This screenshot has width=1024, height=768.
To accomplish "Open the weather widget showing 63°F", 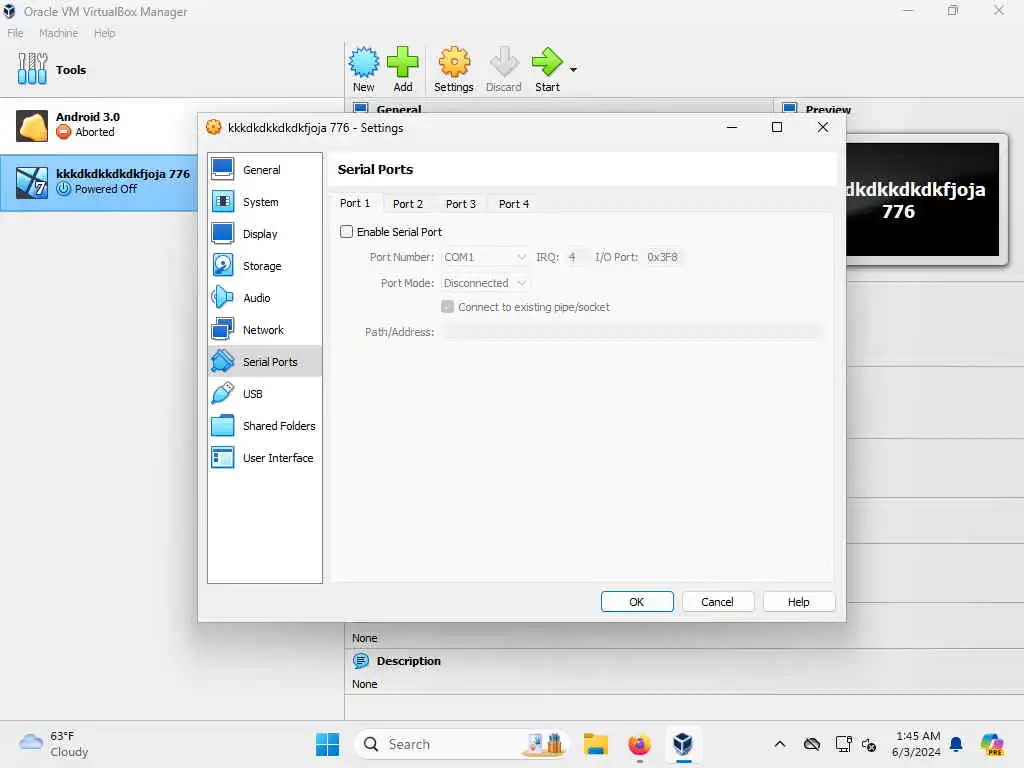I will coord(54,744).
